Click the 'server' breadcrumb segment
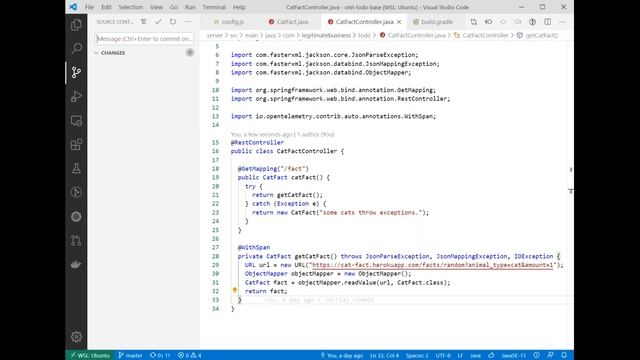This screenshot has width=640, height=360. (215, 35)
